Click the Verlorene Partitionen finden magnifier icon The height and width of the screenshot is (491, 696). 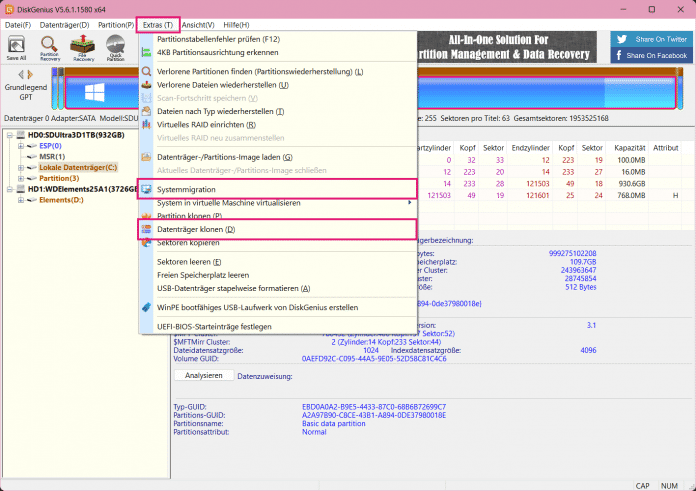tap(147, 72)
